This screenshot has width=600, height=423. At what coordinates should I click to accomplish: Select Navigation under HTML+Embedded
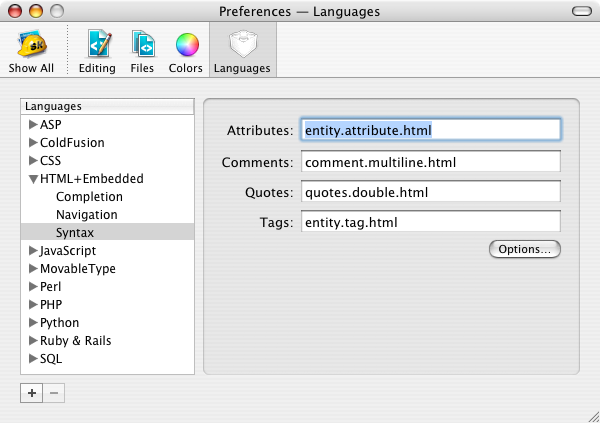coord(86,215)
